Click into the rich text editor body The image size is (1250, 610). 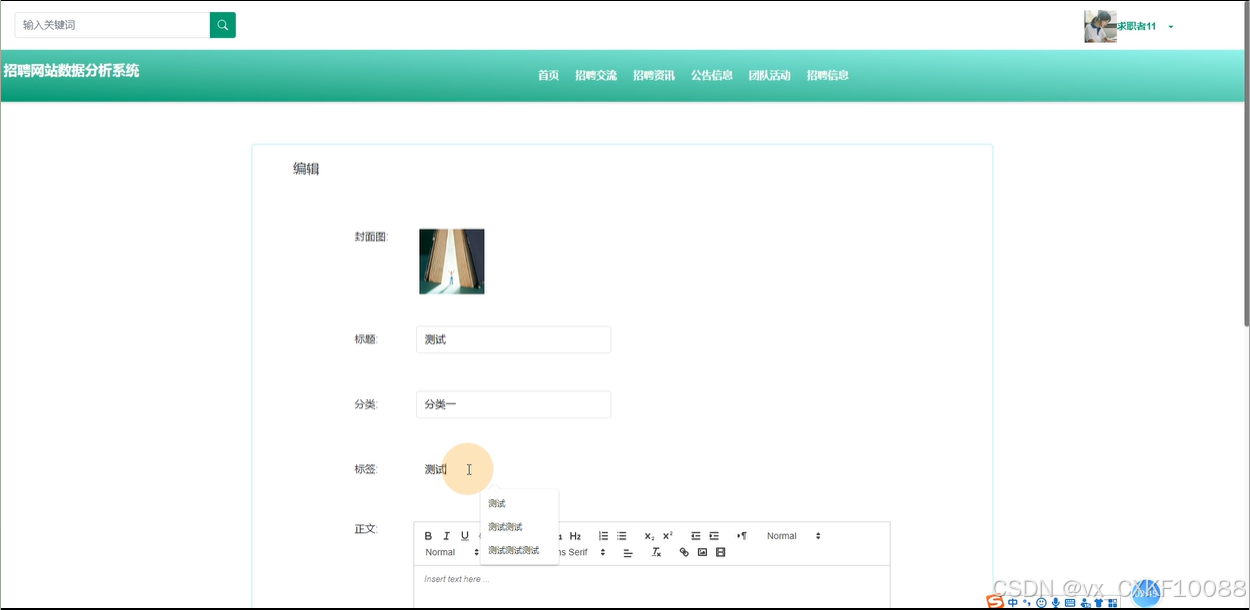pos(651,587)
